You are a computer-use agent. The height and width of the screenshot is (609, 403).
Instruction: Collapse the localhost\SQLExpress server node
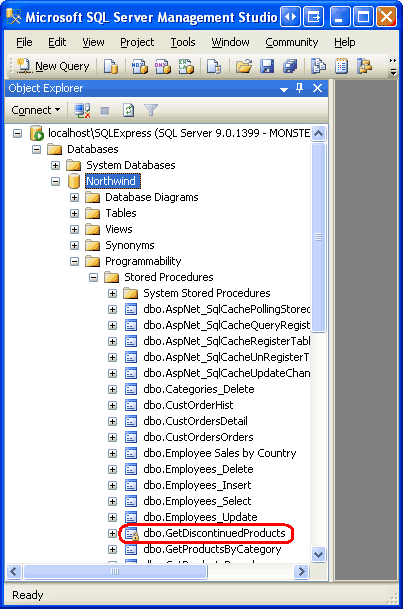tap(17, 134)
